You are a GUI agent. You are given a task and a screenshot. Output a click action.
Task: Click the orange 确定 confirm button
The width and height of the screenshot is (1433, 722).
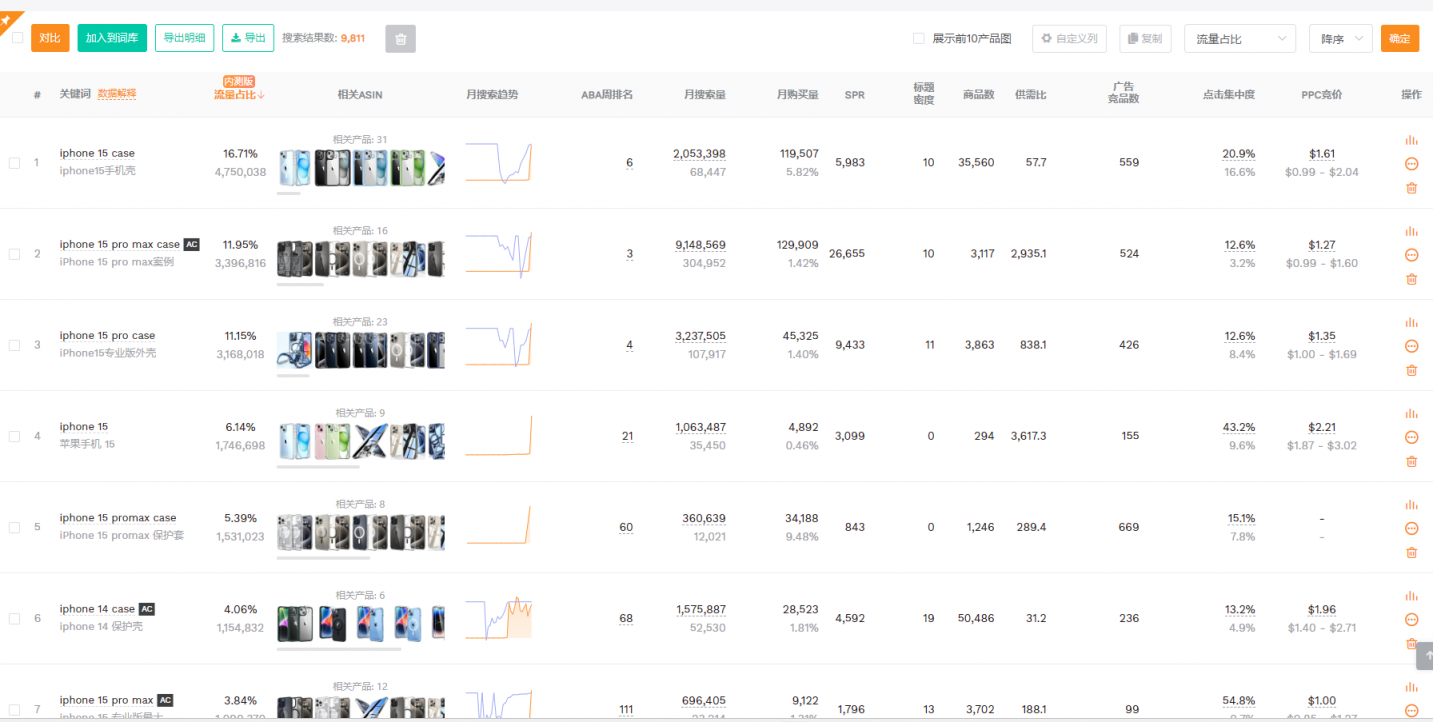(x=1400, y=39)
